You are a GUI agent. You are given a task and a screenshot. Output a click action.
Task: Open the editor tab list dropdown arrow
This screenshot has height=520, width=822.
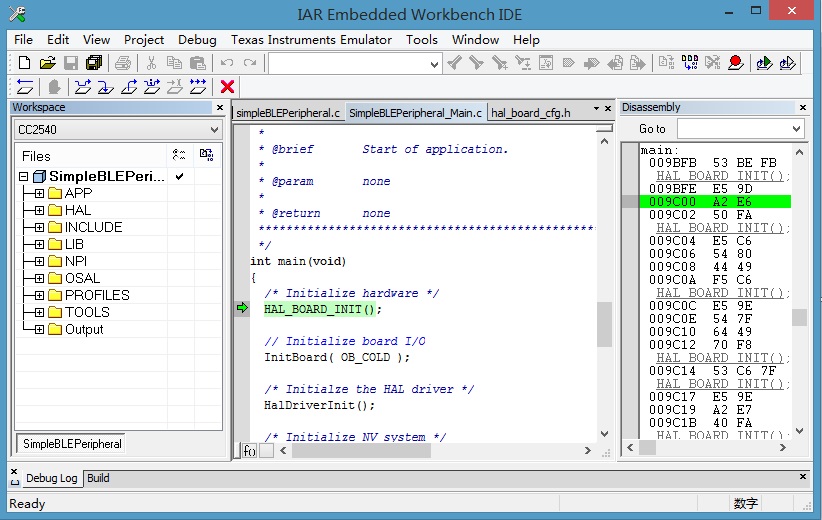coord(596,109)
